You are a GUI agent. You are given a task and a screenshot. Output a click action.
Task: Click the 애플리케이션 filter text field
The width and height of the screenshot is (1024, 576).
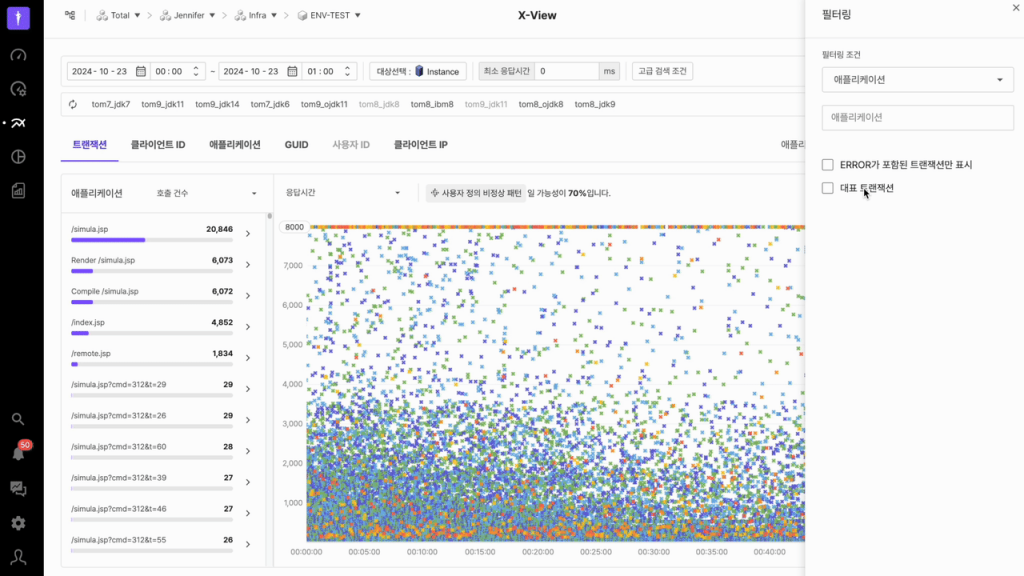[x=917, y=118]
